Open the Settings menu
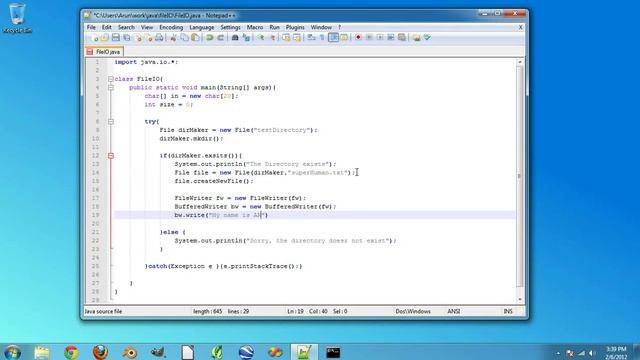The image size is (640, 360). 230,27
